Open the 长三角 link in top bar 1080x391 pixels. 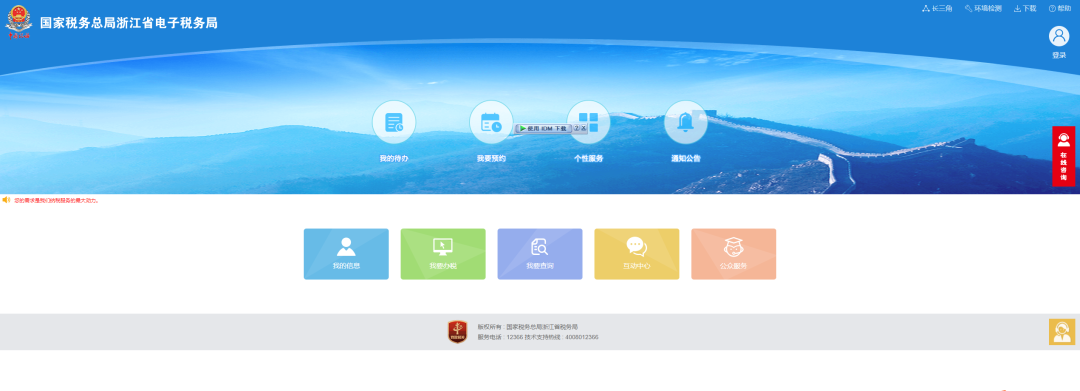click(x=937, y=8)
